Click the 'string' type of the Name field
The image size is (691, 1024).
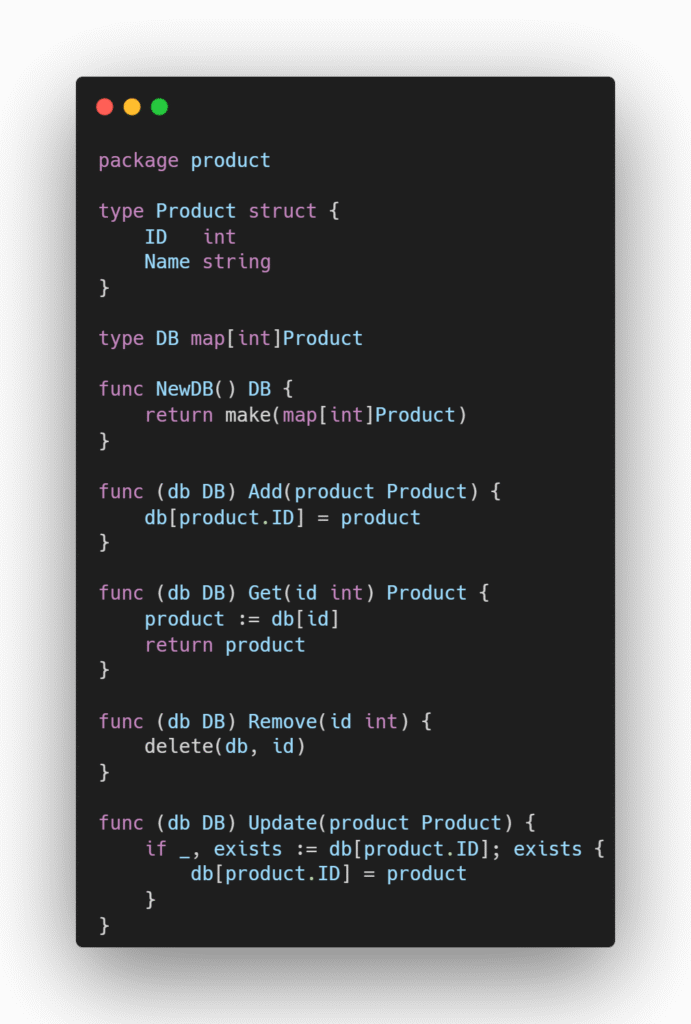(236, 262)
